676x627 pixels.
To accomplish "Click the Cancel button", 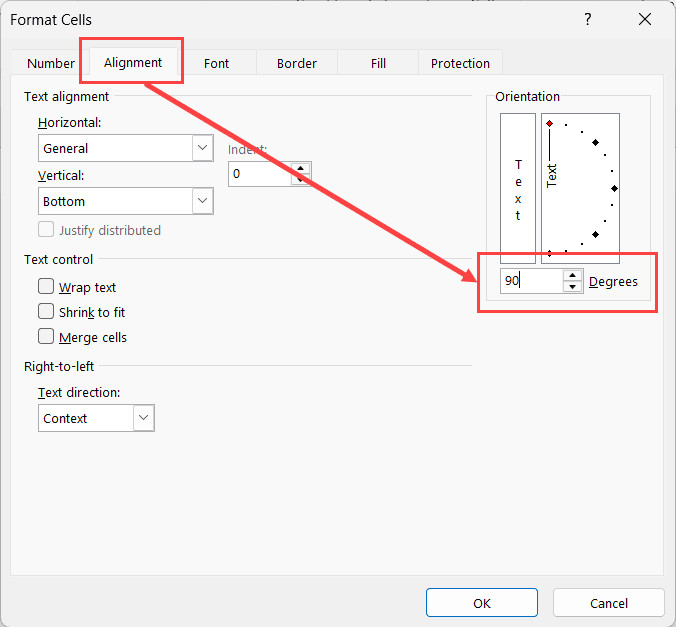I will (x=608, y=603).
